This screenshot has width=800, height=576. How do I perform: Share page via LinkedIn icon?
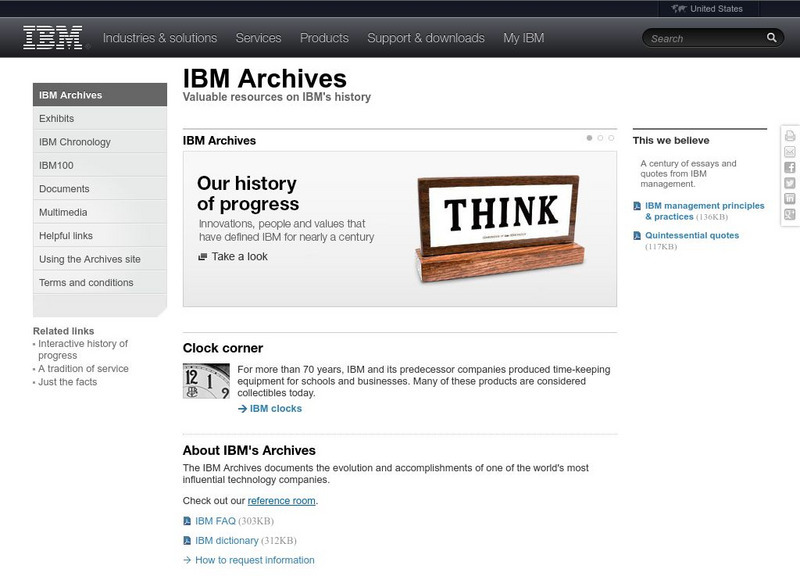click(790, 199)
